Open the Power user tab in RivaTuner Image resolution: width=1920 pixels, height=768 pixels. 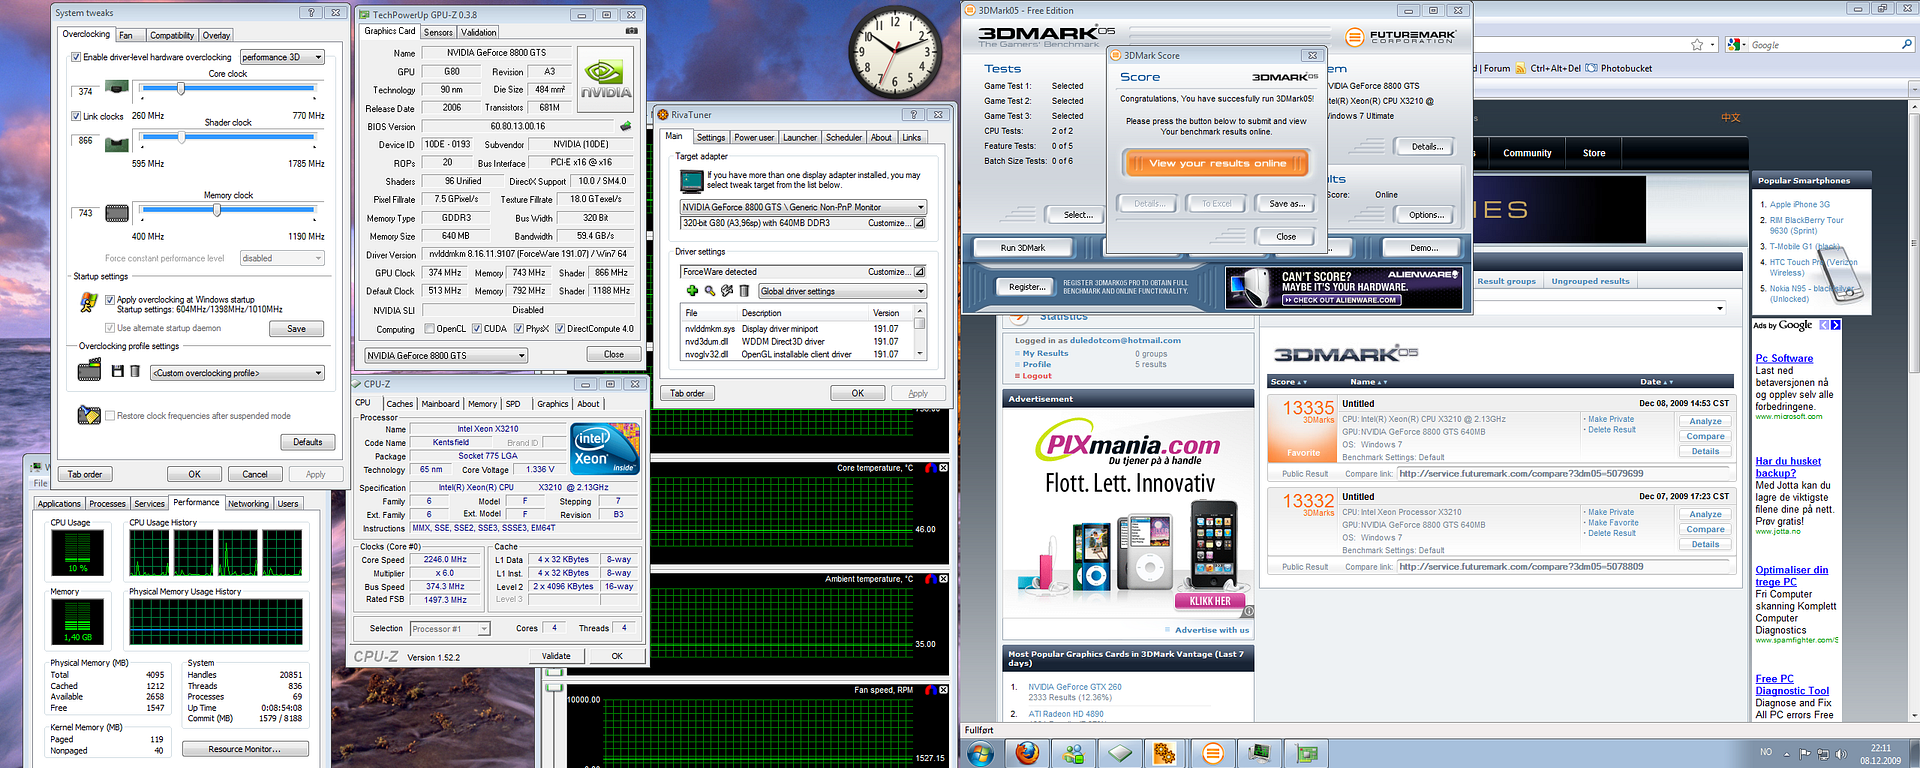754,138
